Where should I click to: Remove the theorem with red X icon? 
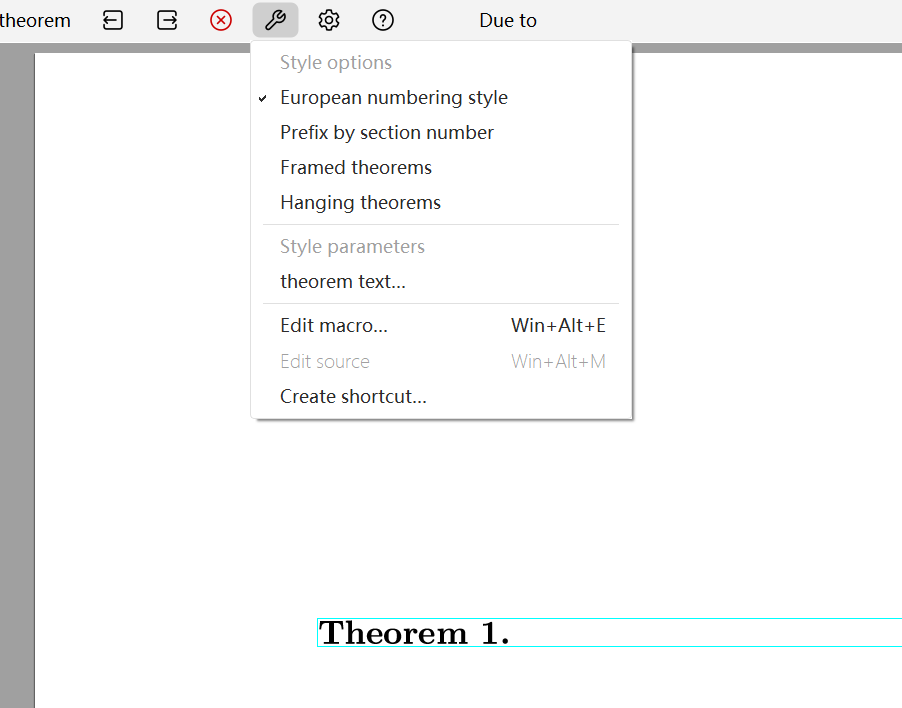coord(221,20)
